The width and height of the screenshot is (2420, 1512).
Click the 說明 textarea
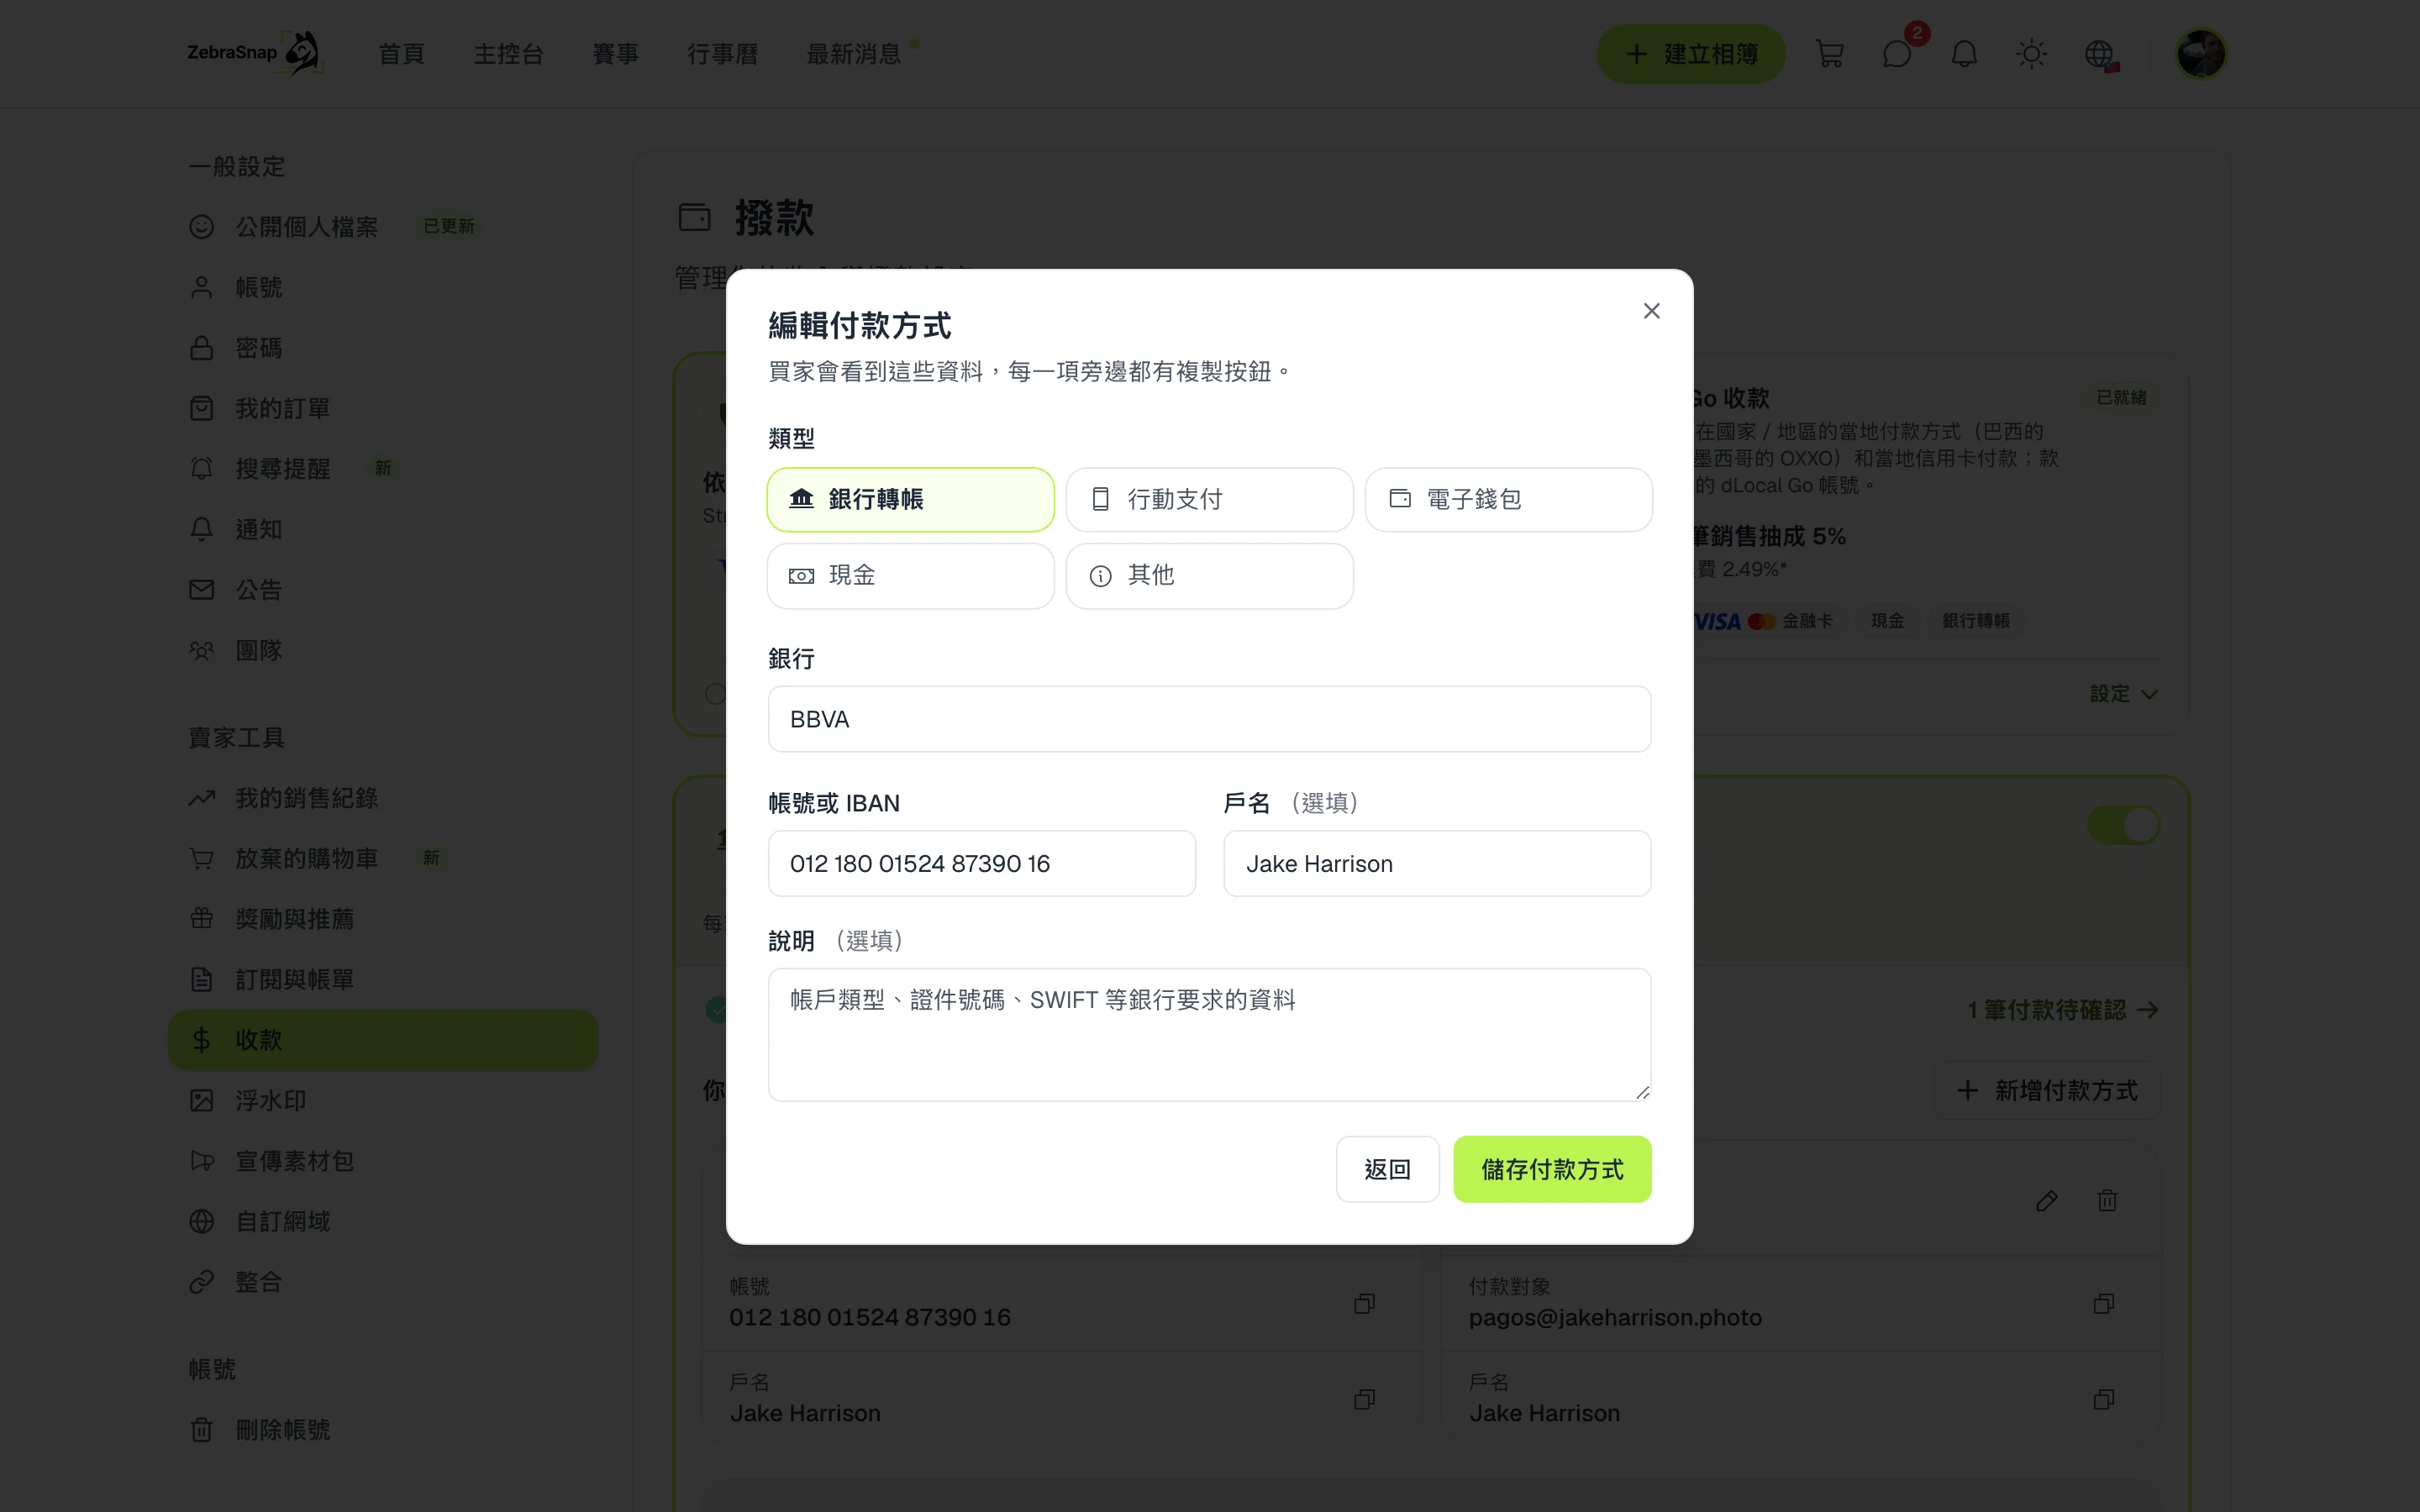point(1209,1034)
